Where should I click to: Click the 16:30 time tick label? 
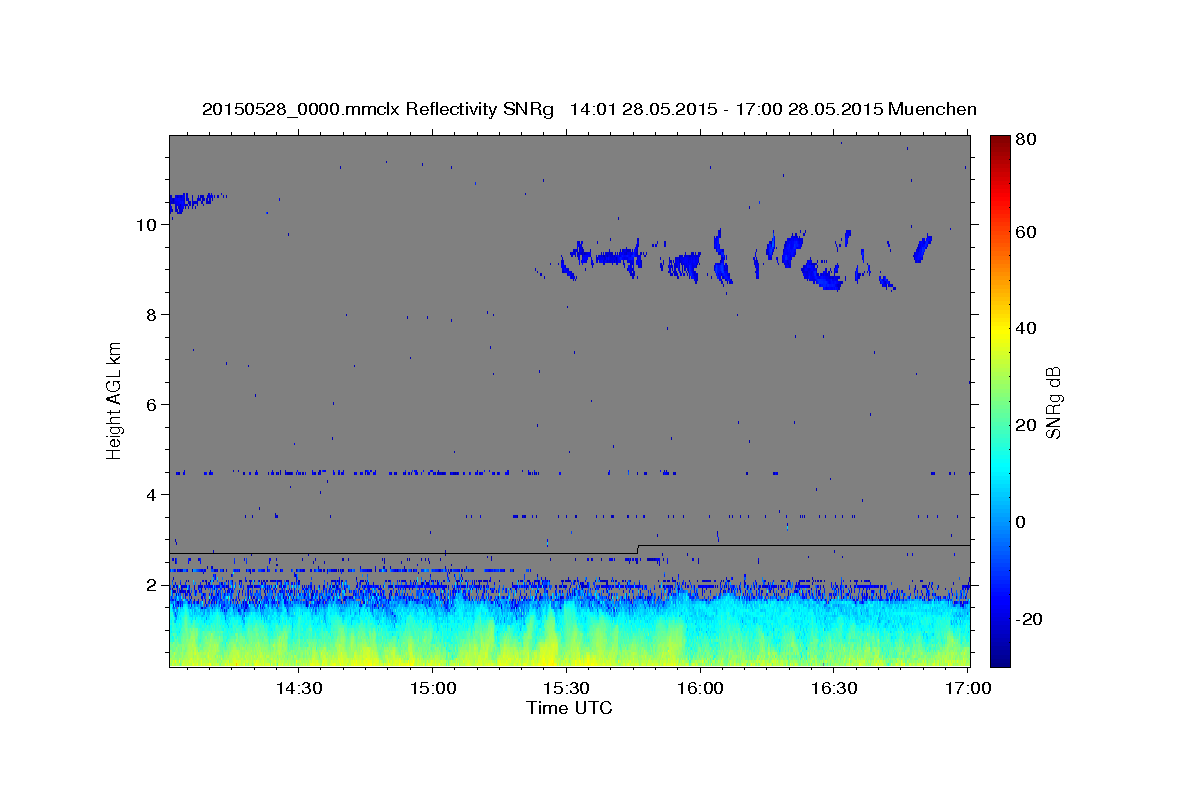coord(834,688)
